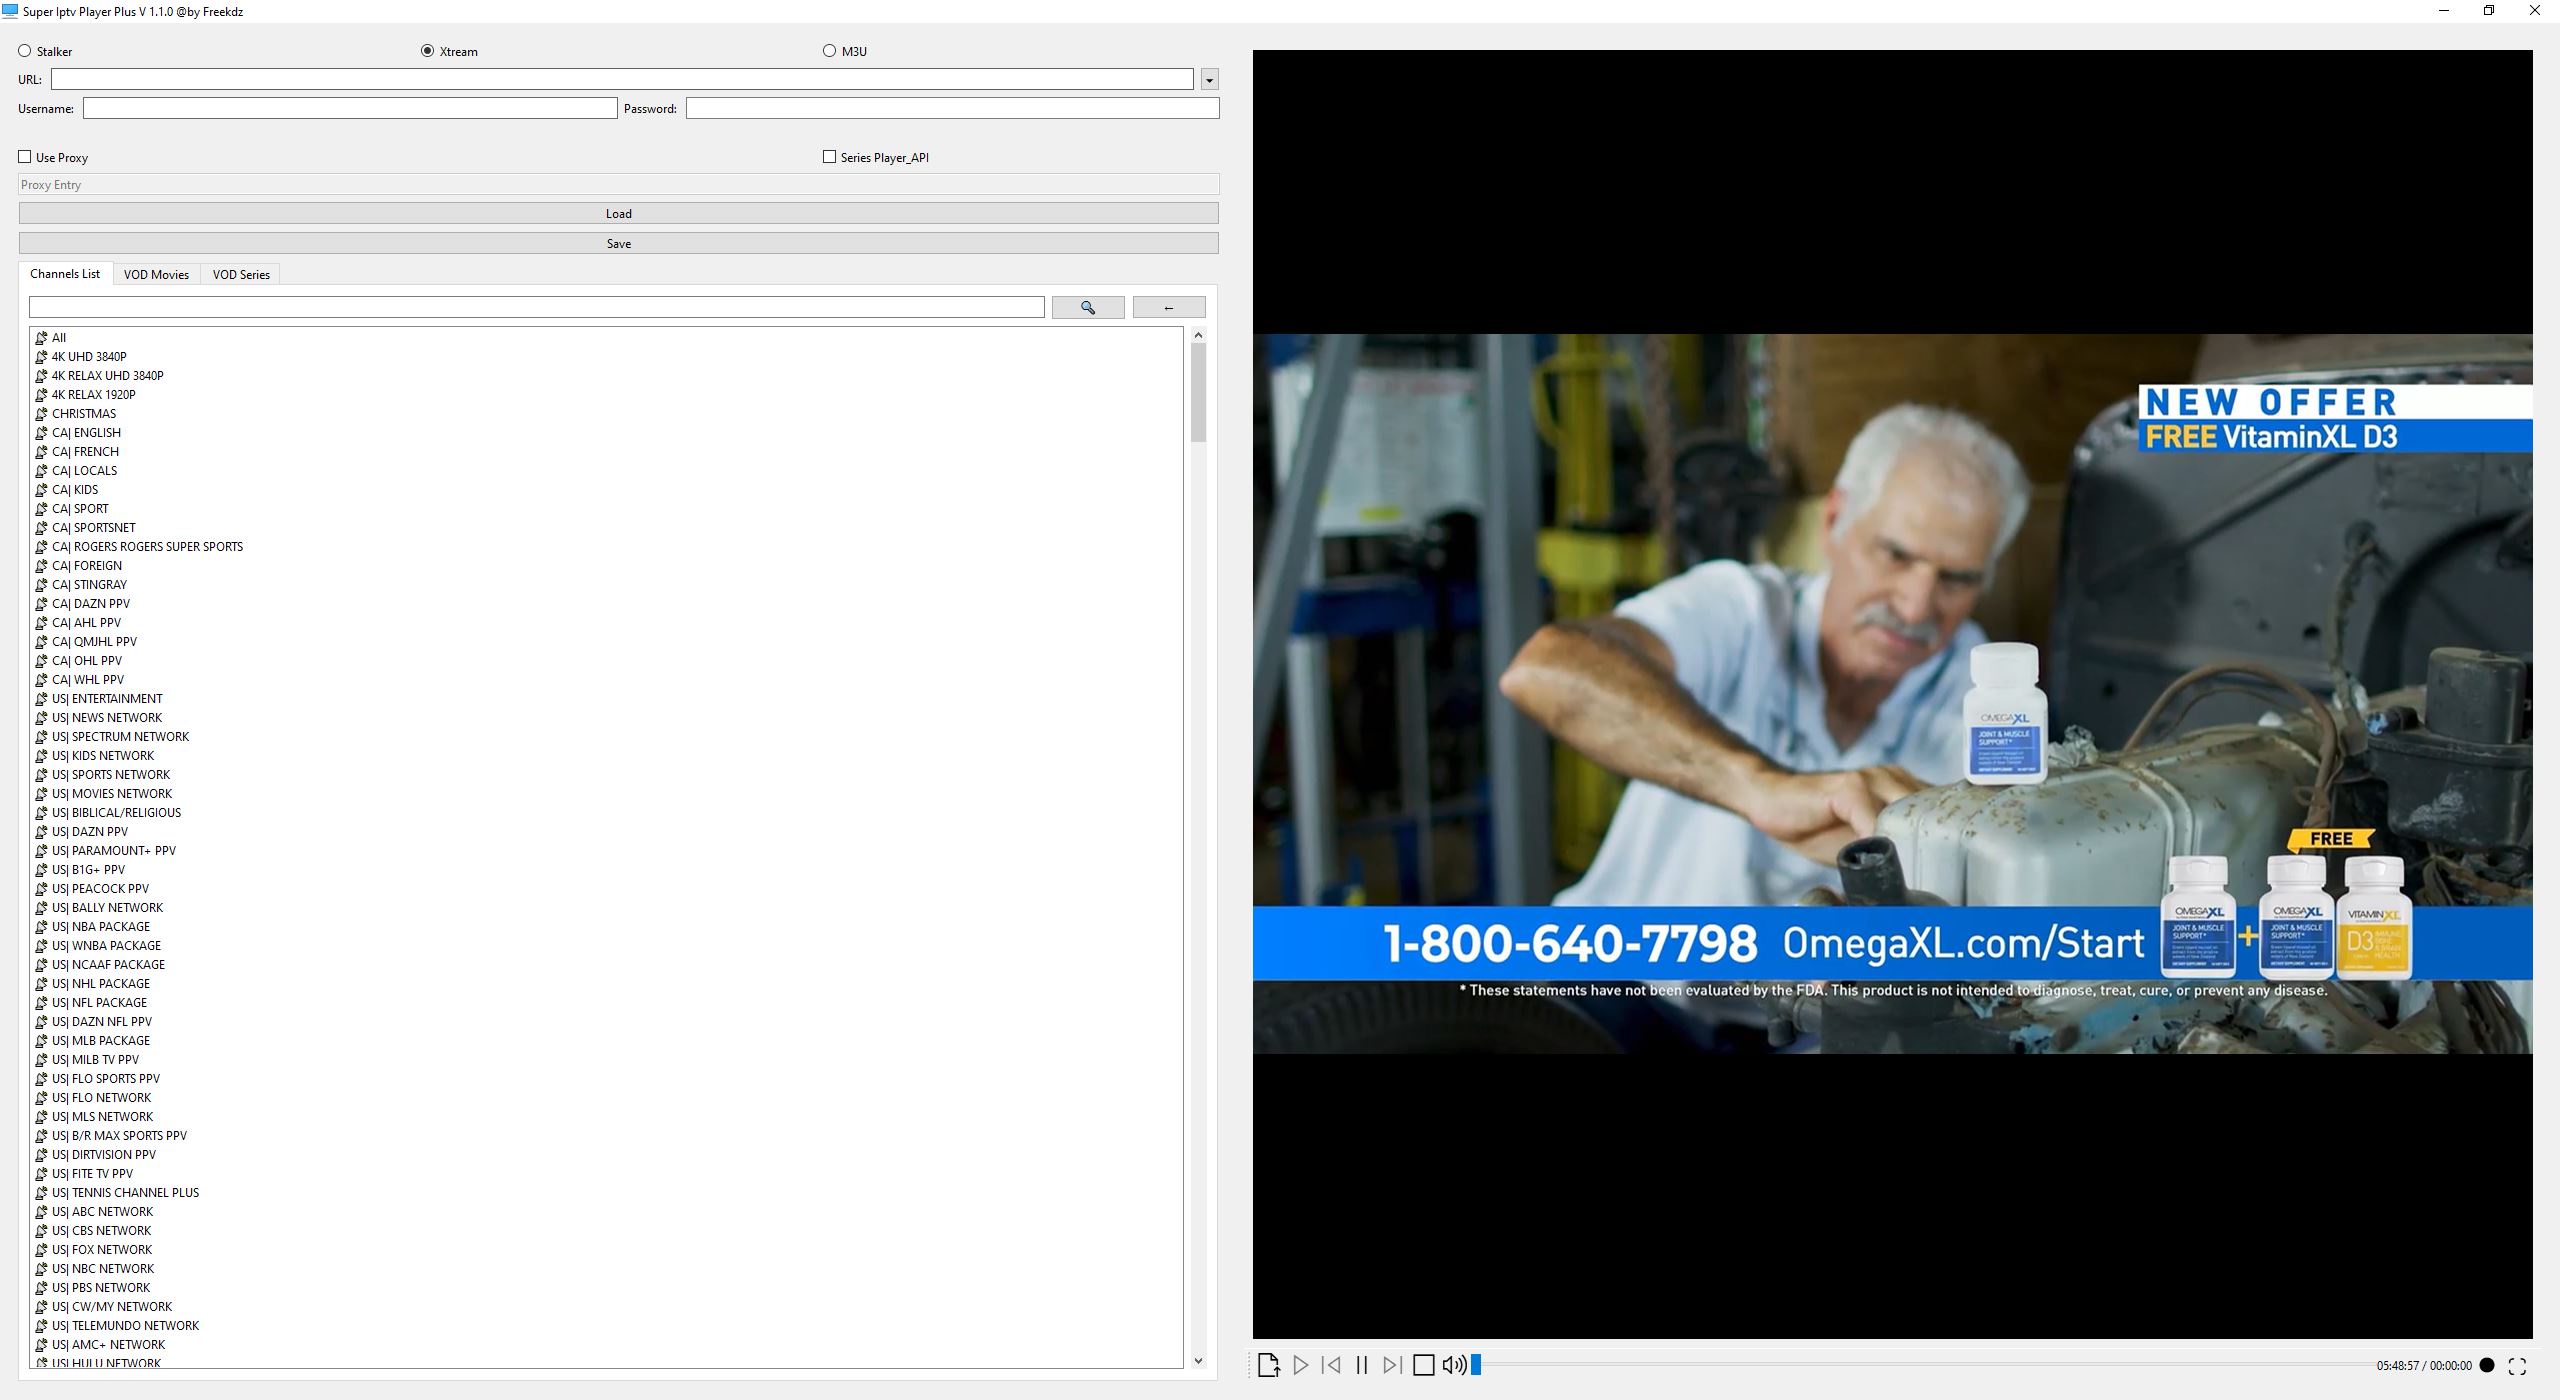Start playback with the play icon
Image resolution: width=2560 pixels, height=1400 pixels.
pos(1300,1365)
